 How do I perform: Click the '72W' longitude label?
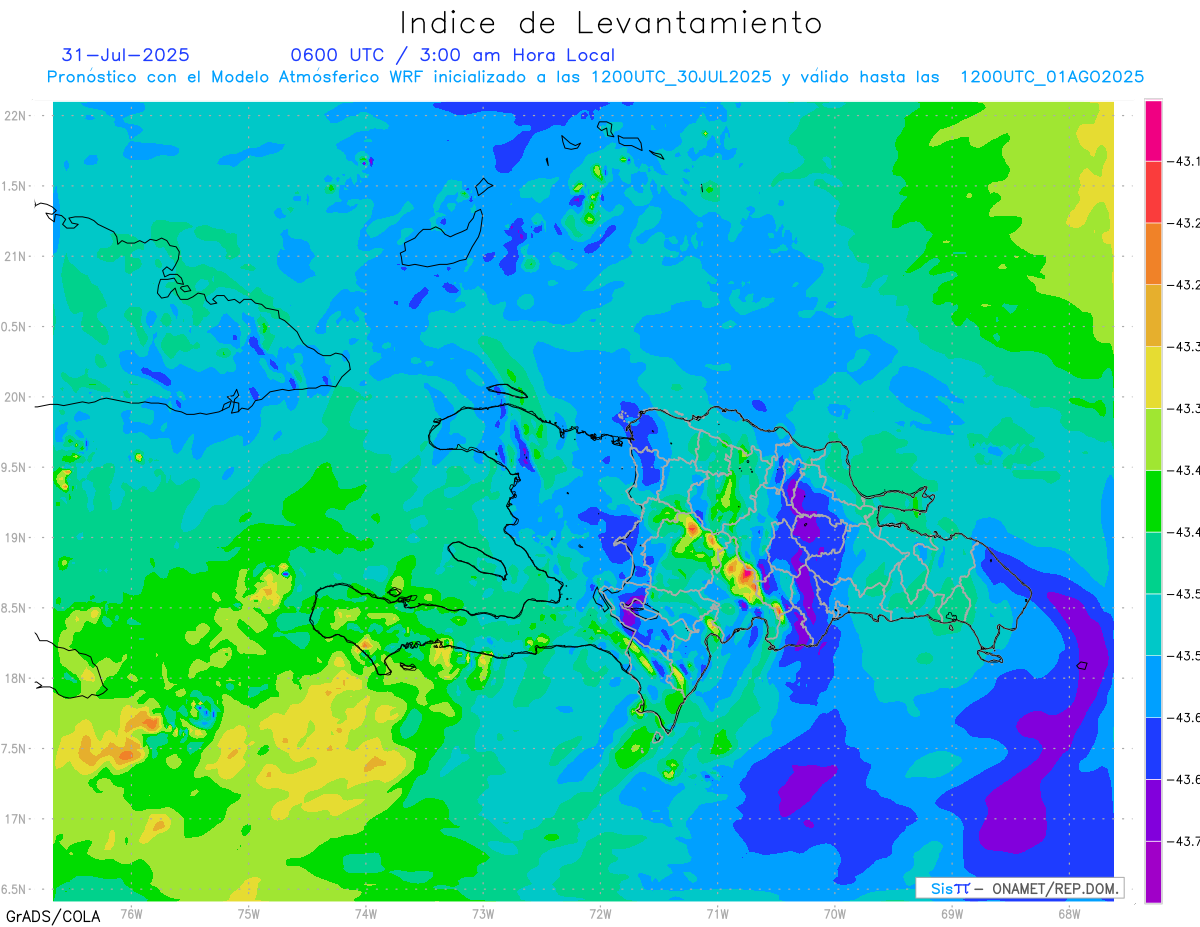[600, 913]
